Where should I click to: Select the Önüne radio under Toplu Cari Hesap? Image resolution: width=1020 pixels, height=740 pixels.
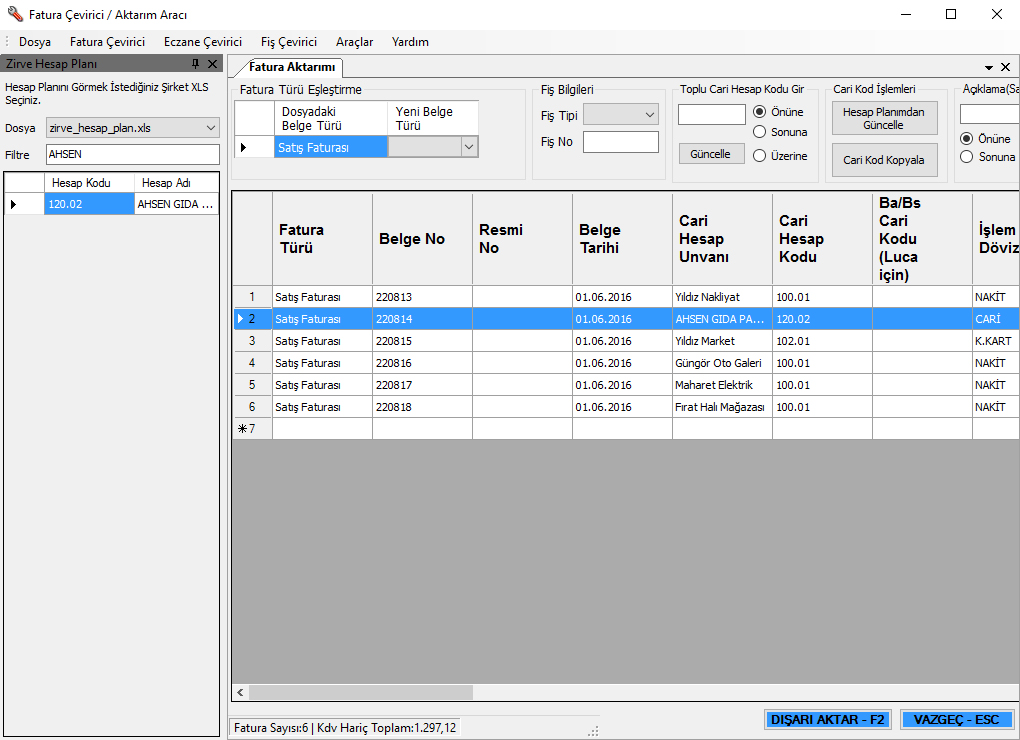(x=760, y=112)
